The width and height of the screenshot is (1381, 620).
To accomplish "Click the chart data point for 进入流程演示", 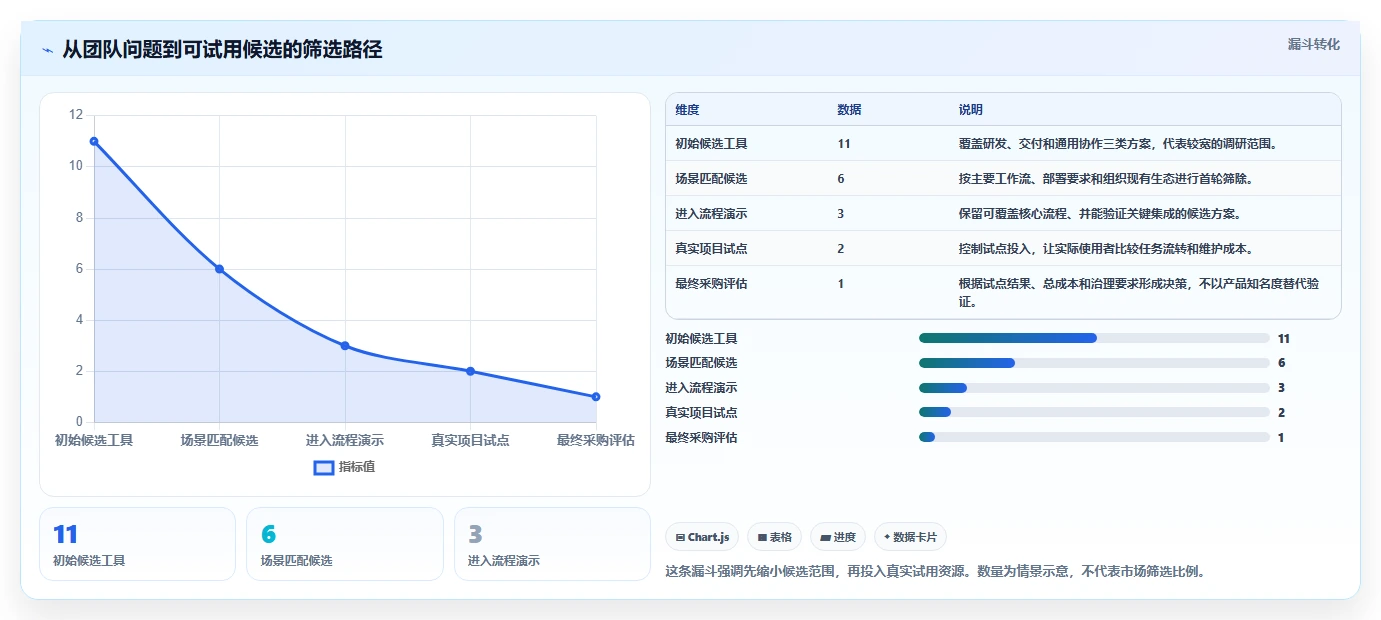I will tap(345, 346).
